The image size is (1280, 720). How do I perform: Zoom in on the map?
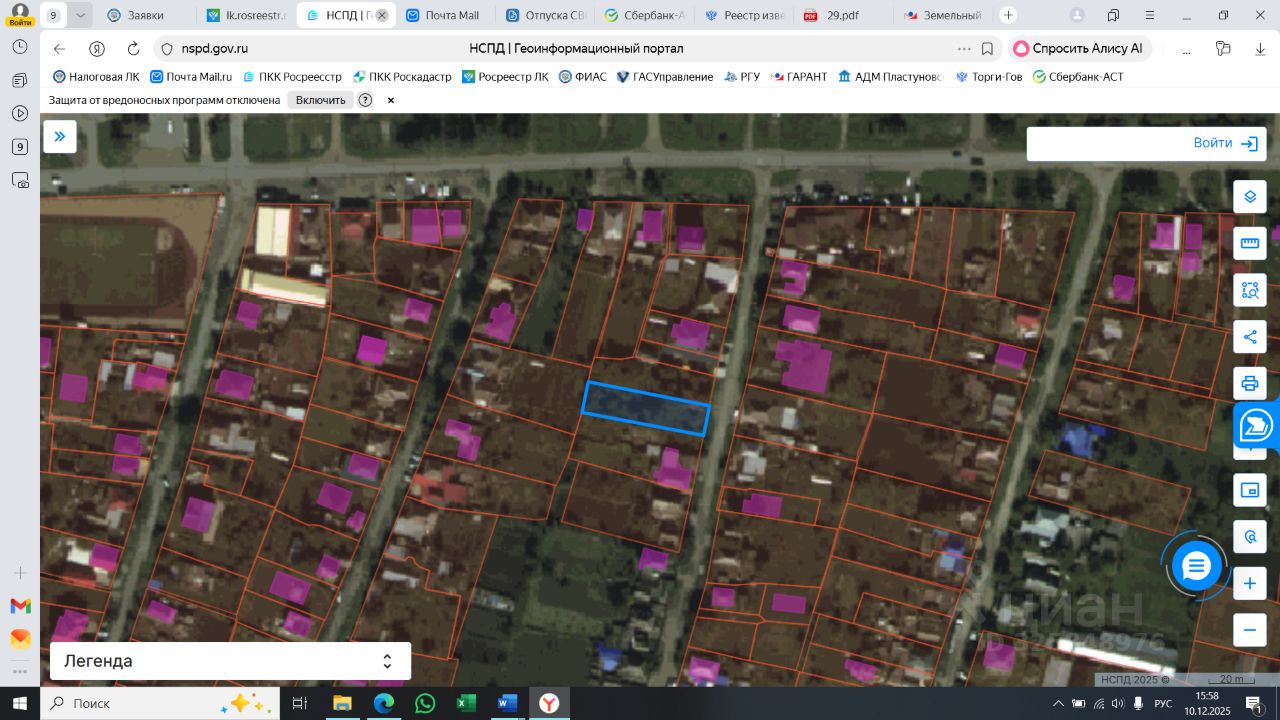[1249, 583]
